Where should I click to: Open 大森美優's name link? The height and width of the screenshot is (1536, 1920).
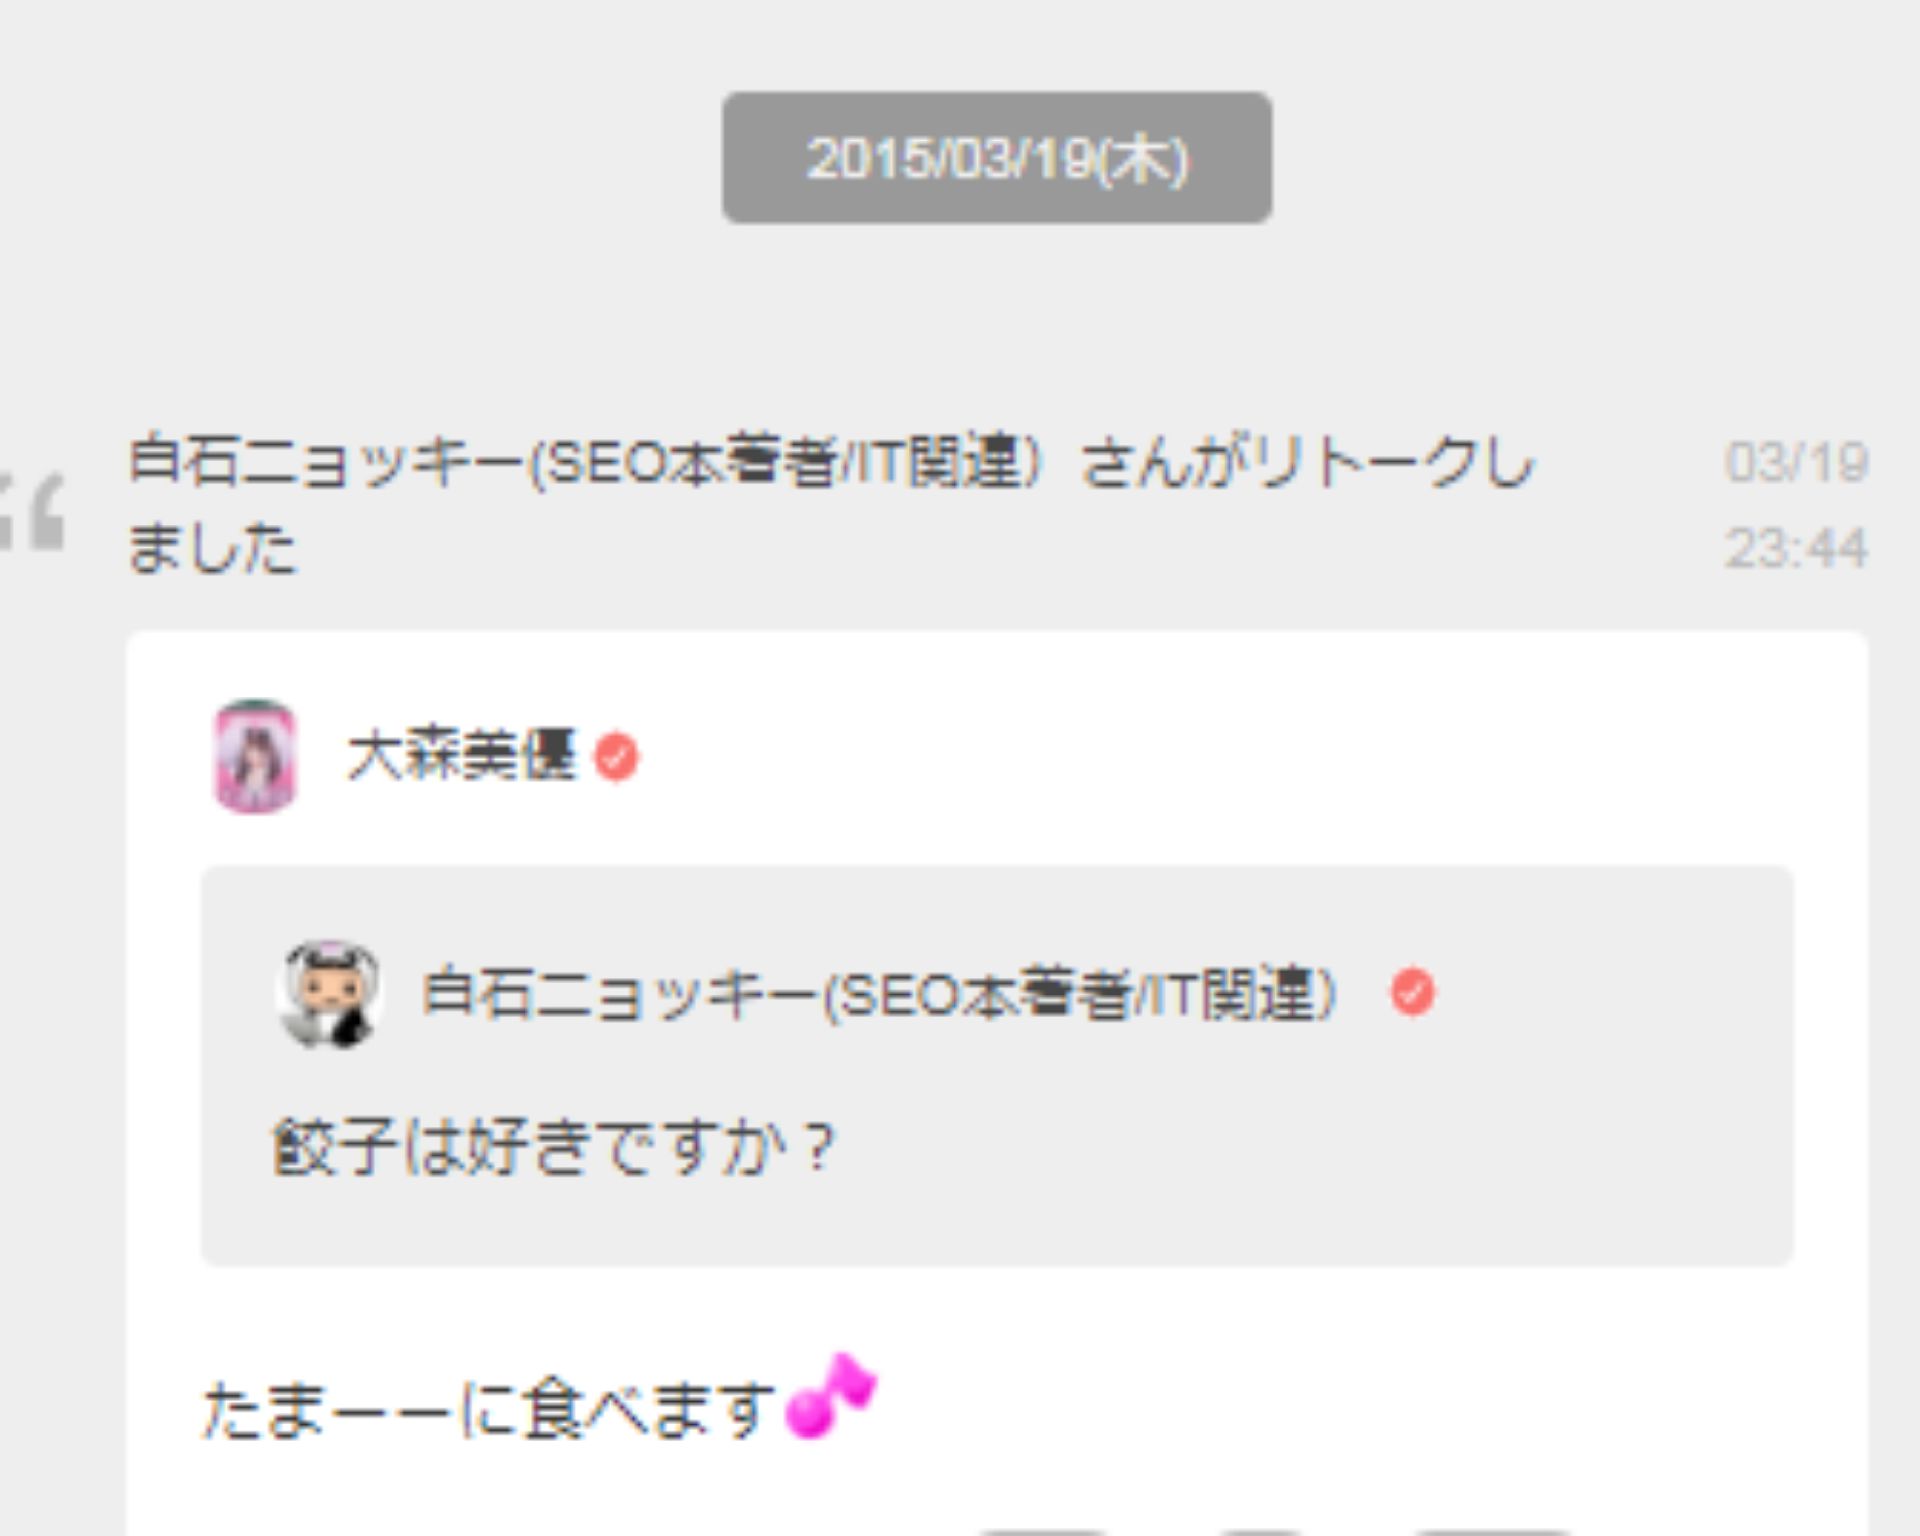(462, 756)
